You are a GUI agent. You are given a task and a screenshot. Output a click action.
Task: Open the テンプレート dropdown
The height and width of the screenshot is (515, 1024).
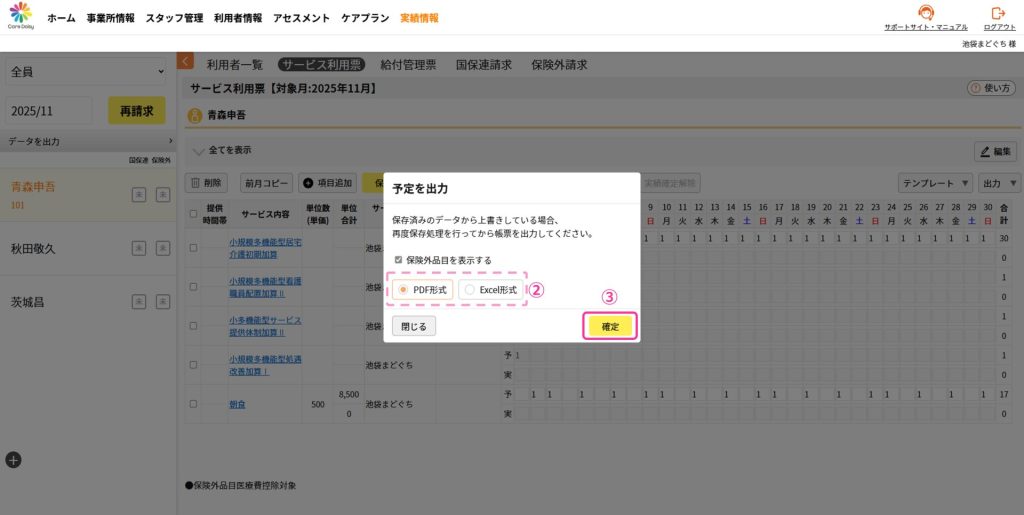click(x=935, y=183)
